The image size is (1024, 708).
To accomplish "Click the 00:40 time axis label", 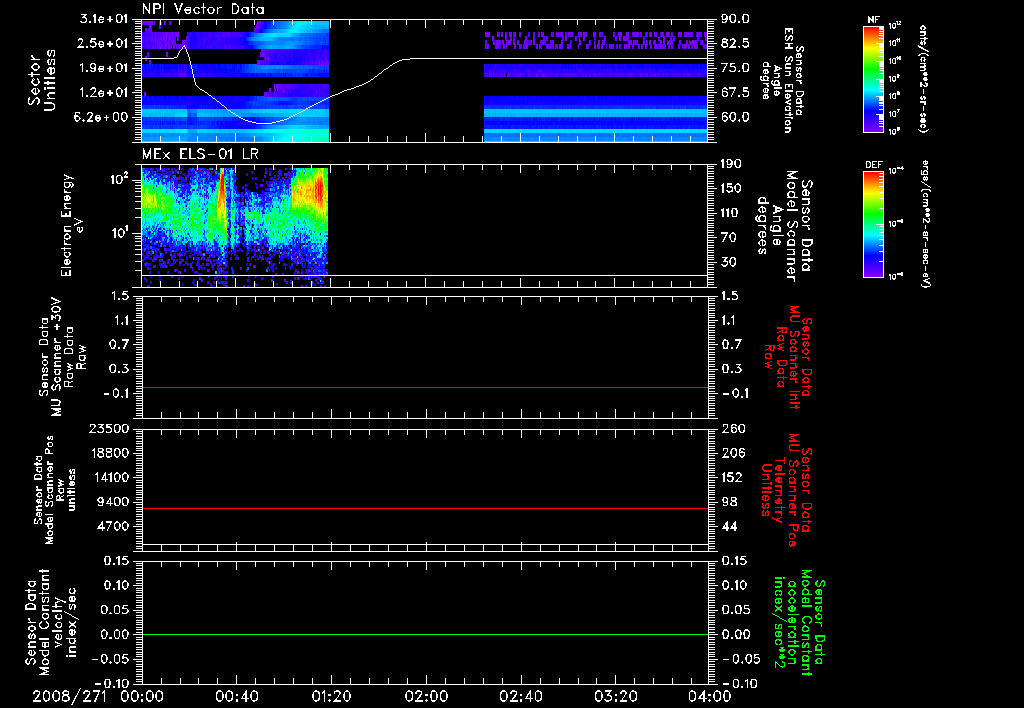I will 236,696.
